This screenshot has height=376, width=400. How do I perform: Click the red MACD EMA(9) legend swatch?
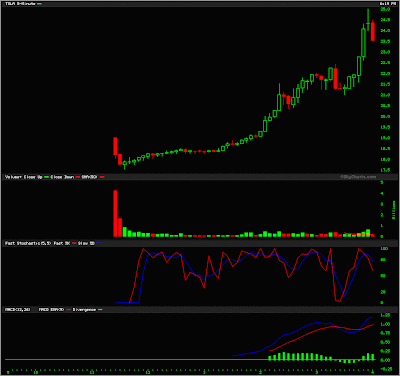click(69, 310)
